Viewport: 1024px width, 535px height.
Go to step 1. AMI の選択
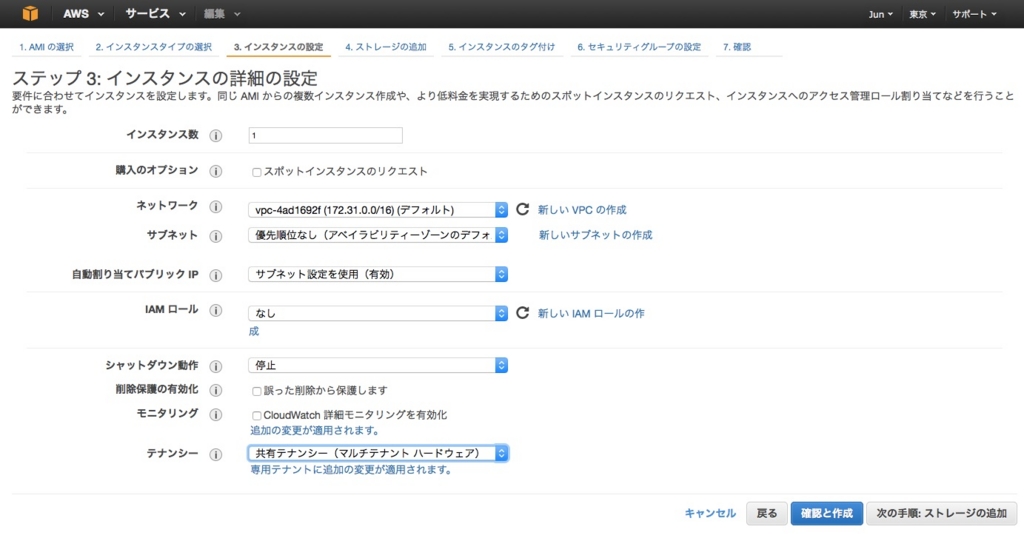click(46, 47)
